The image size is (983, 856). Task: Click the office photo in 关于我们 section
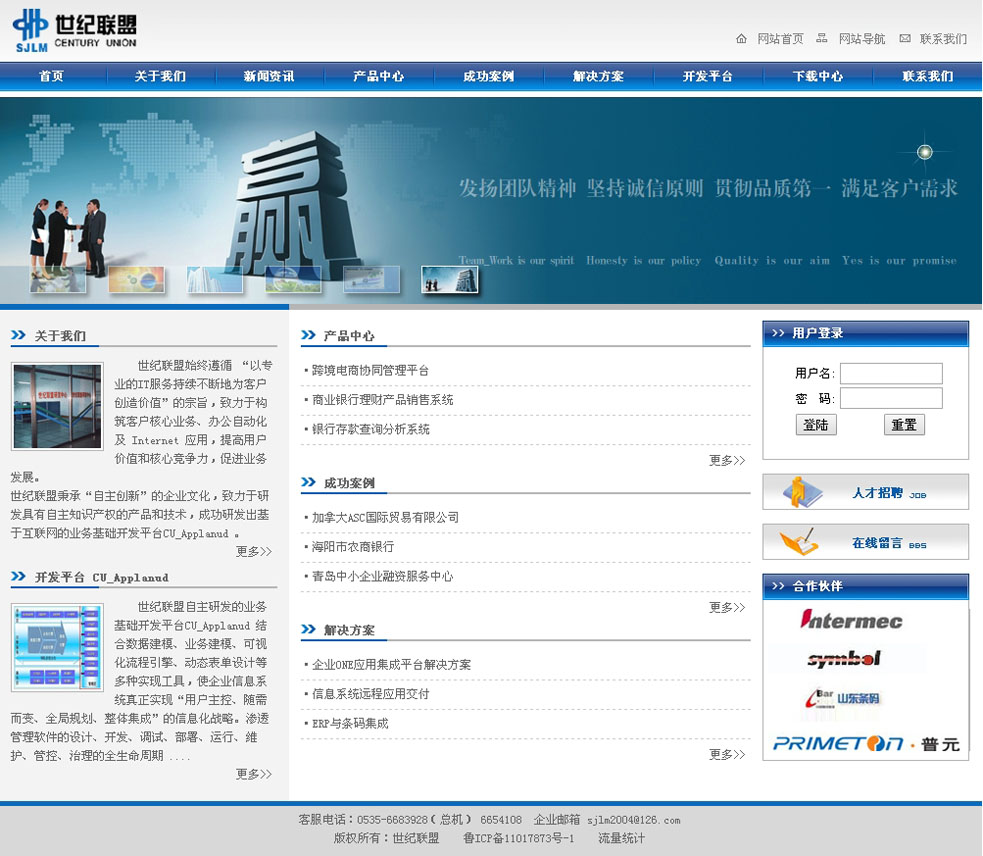[57, 406]
